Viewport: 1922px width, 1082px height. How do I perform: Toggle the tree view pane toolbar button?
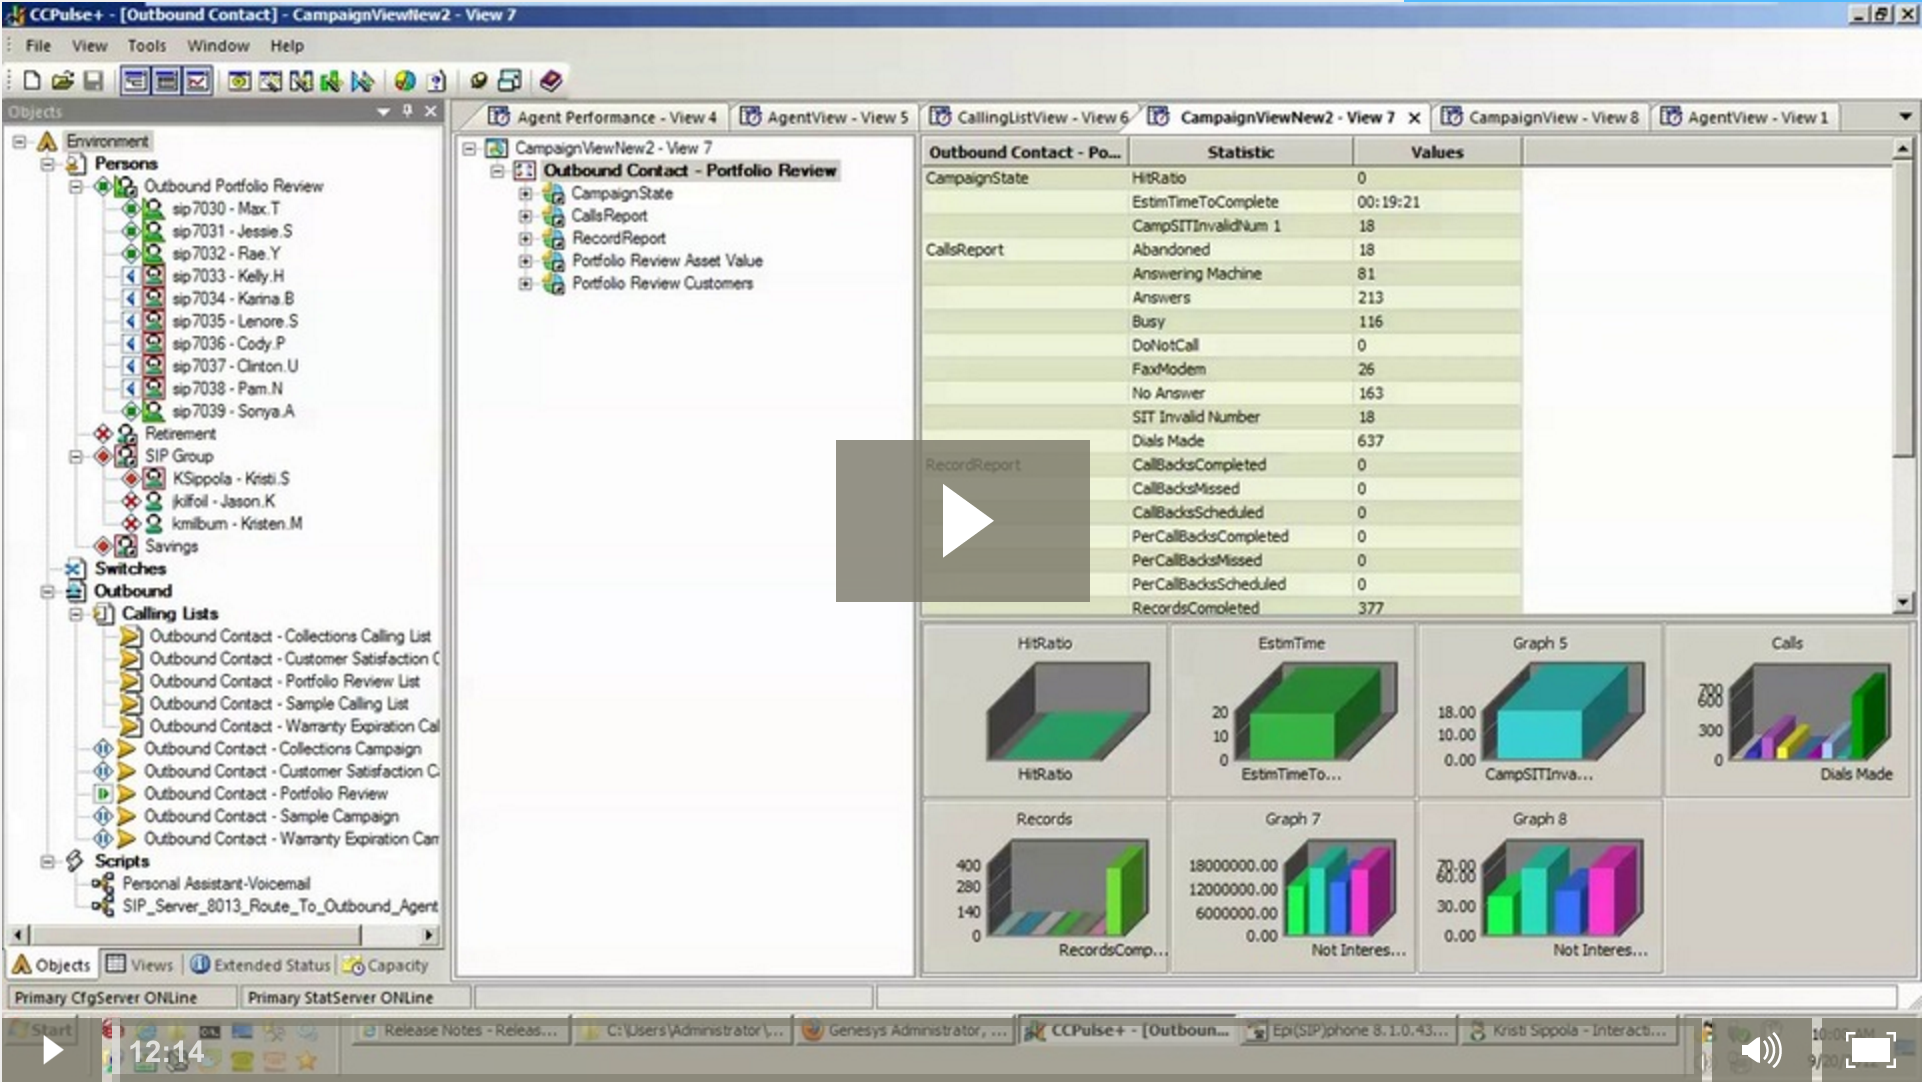135,80
